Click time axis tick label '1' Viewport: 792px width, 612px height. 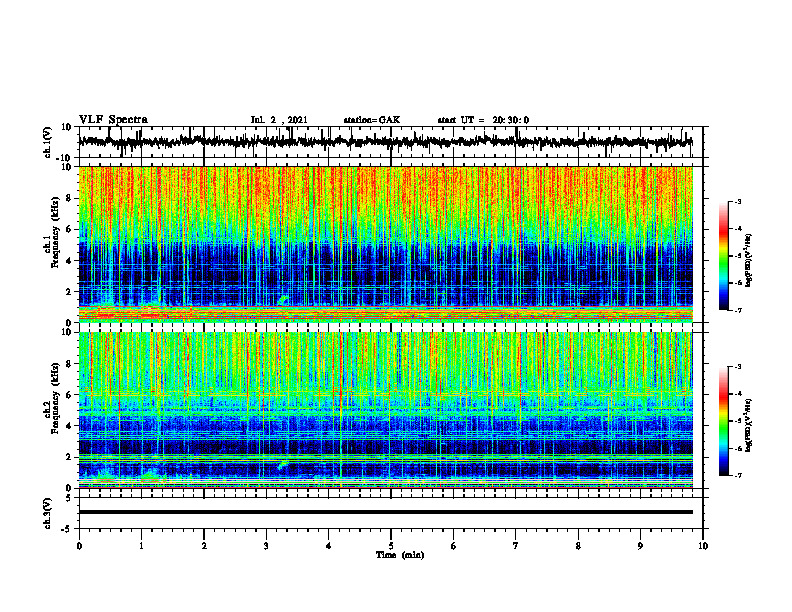141,546
